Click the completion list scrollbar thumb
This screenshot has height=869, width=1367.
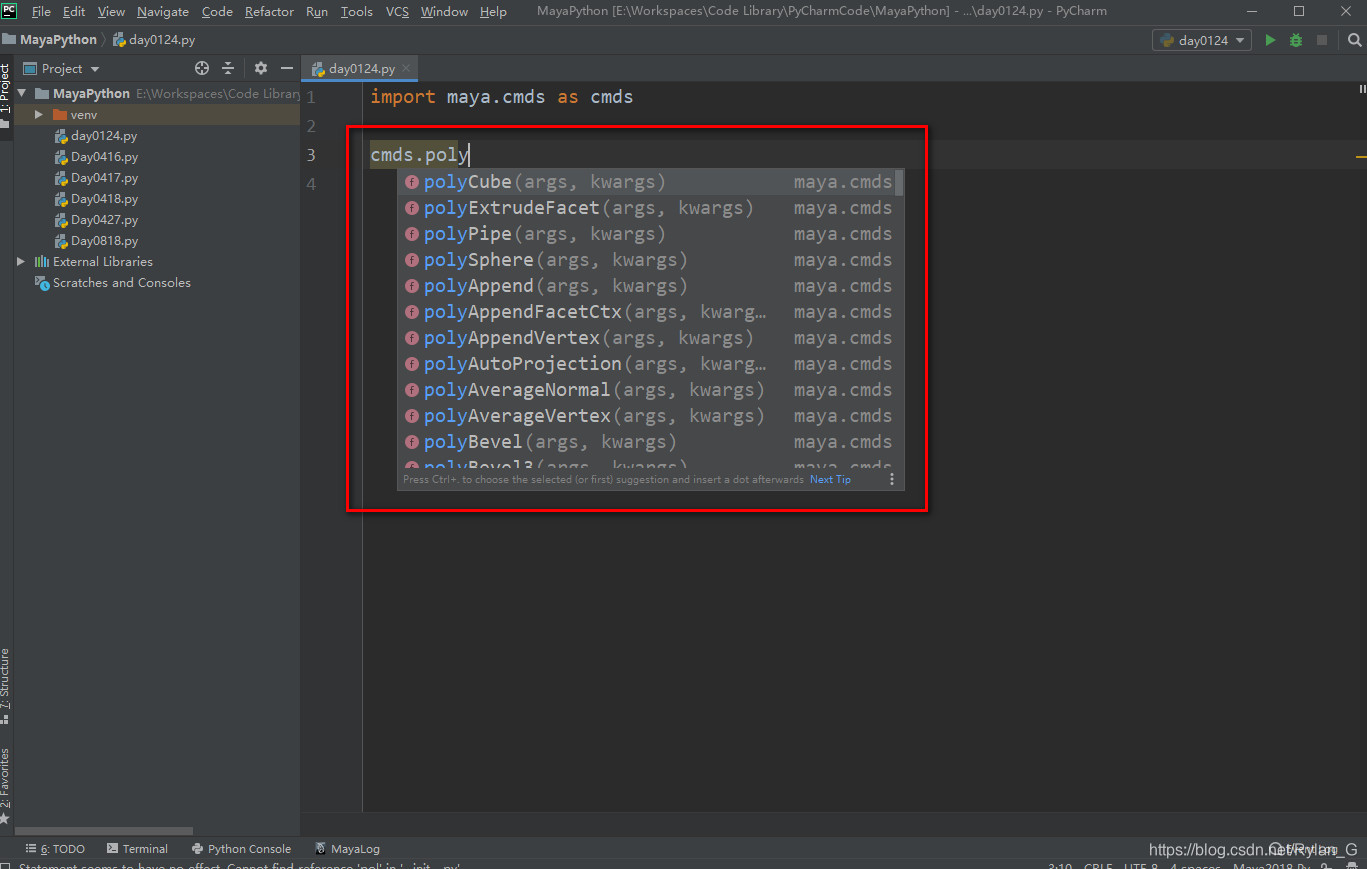click(900, 182)
